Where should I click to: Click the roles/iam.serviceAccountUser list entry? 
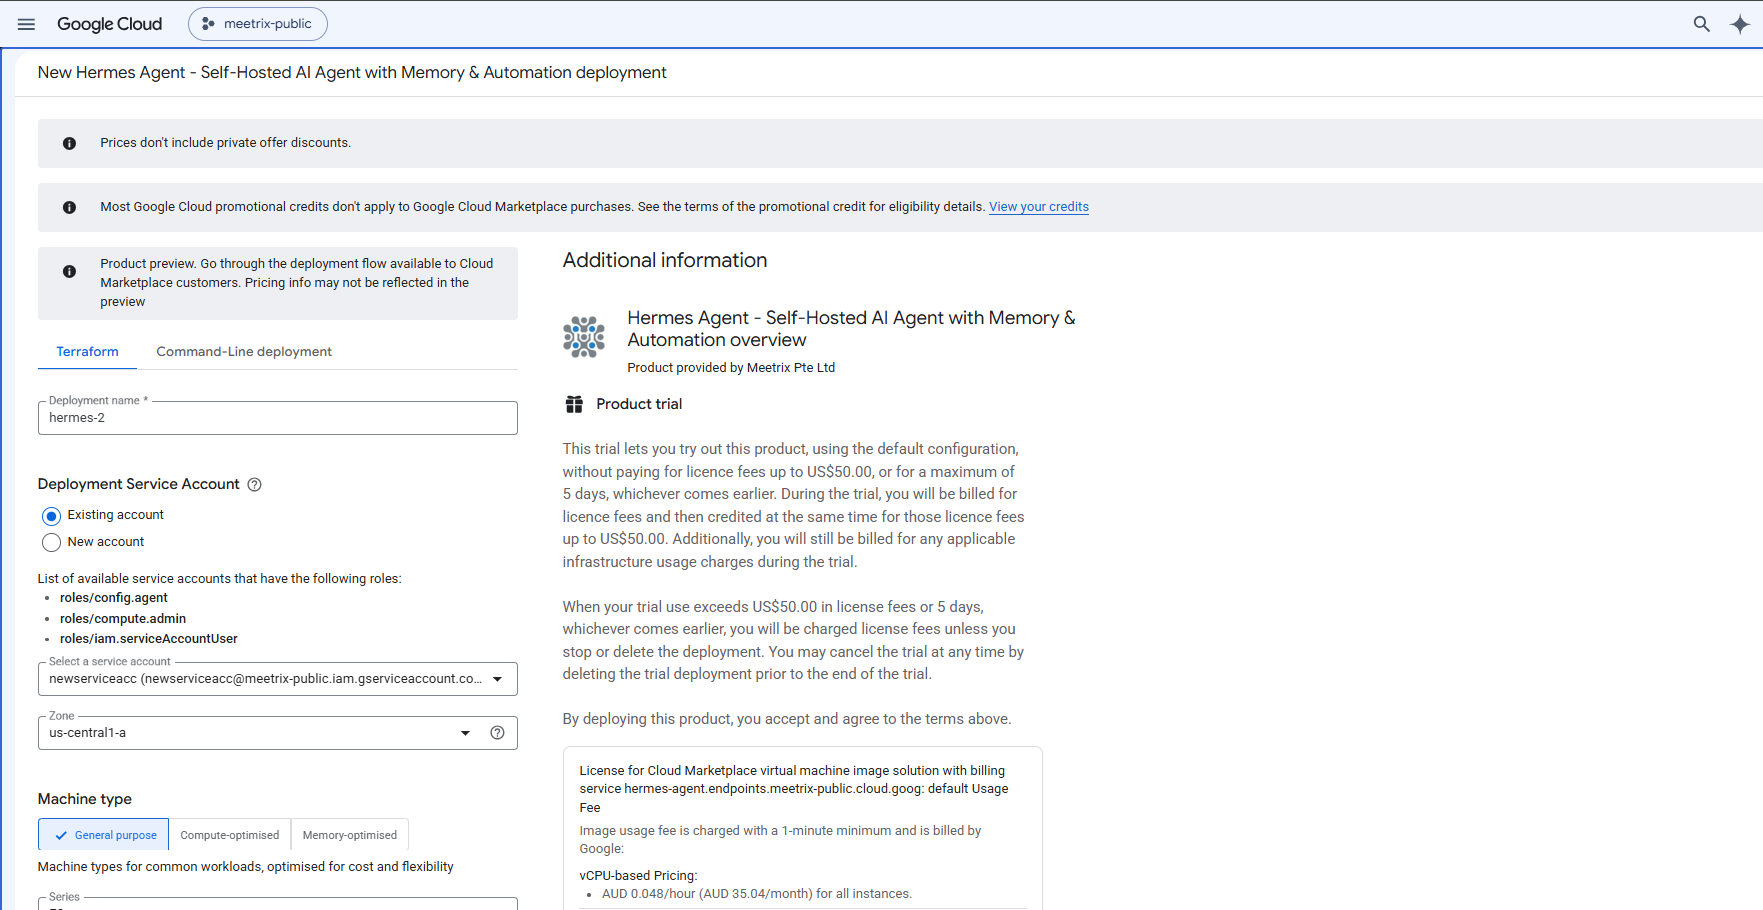coord(149,639)
